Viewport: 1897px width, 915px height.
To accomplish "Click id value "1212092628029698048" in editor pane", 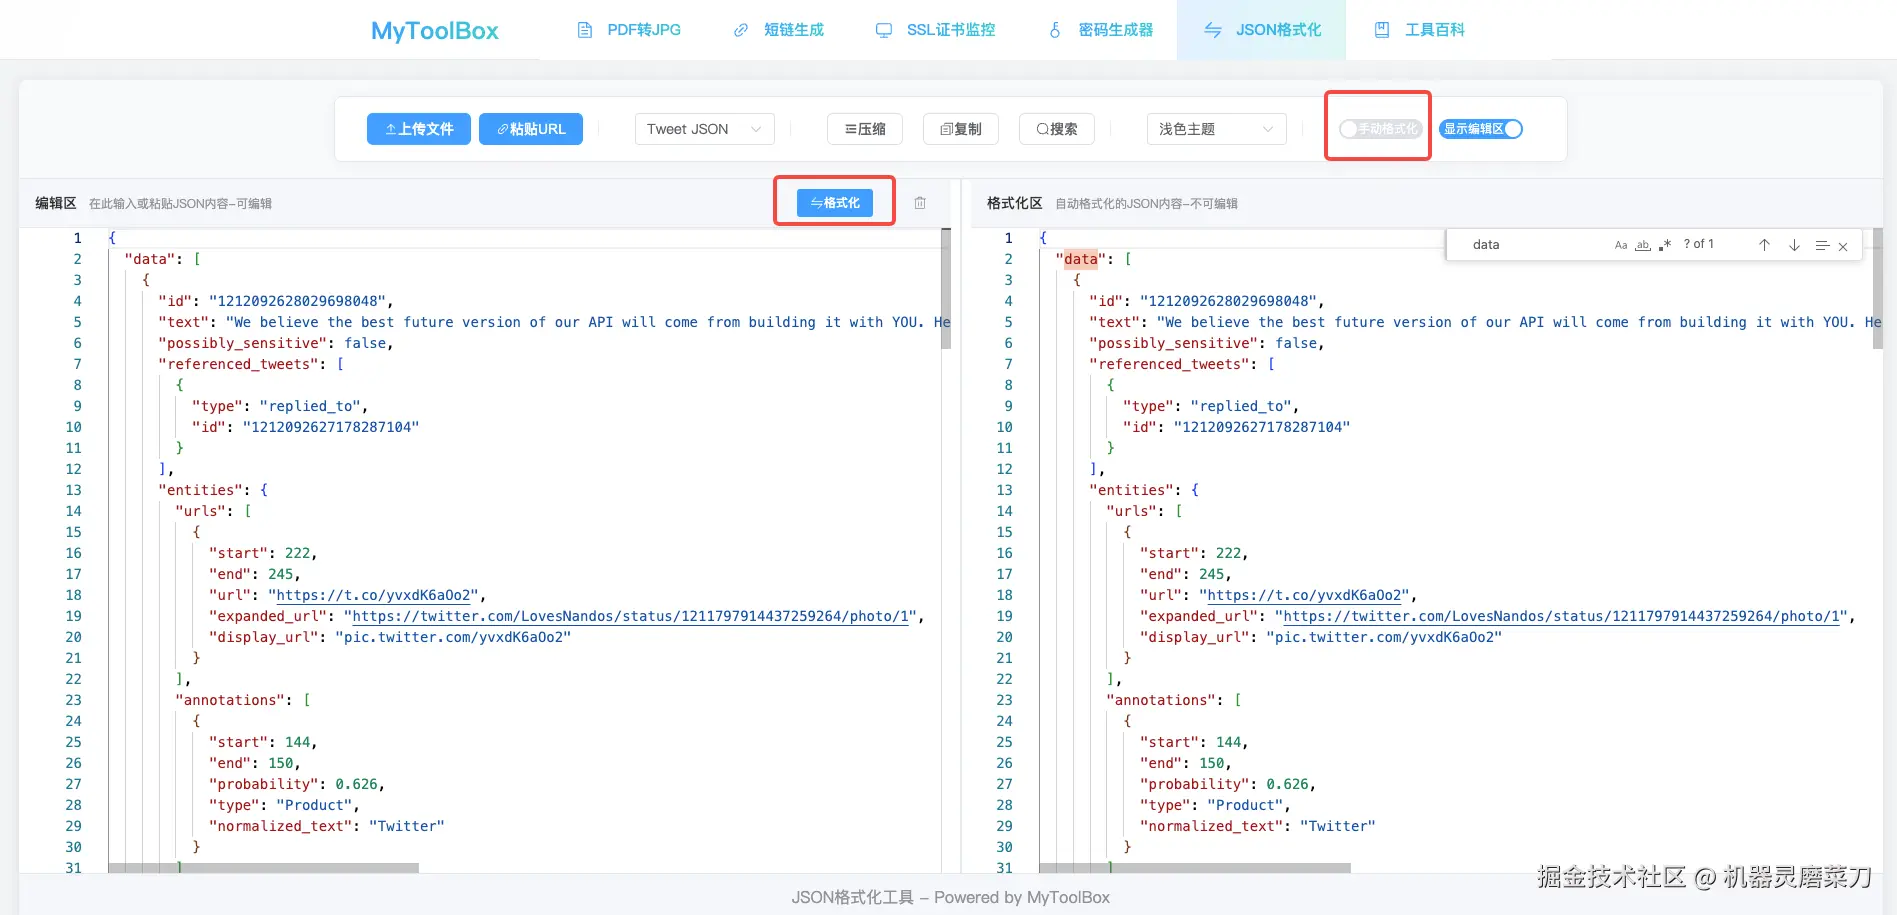I will click(298, 301).
